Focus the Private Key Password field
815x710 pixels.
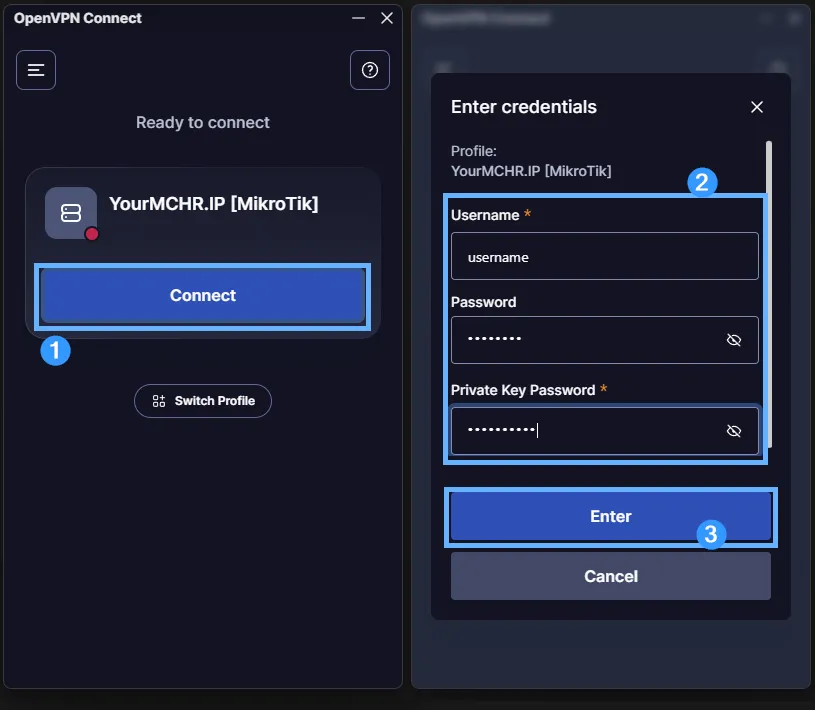(x=604, y=431)
